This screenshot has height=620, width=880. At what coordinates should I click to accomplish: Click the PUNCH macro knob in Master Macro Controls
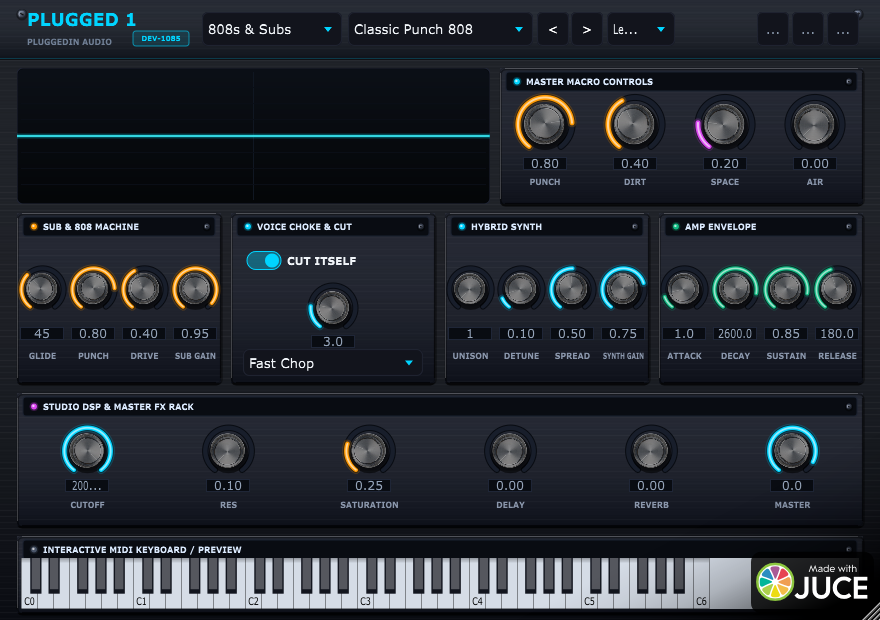tap(544, 123)
